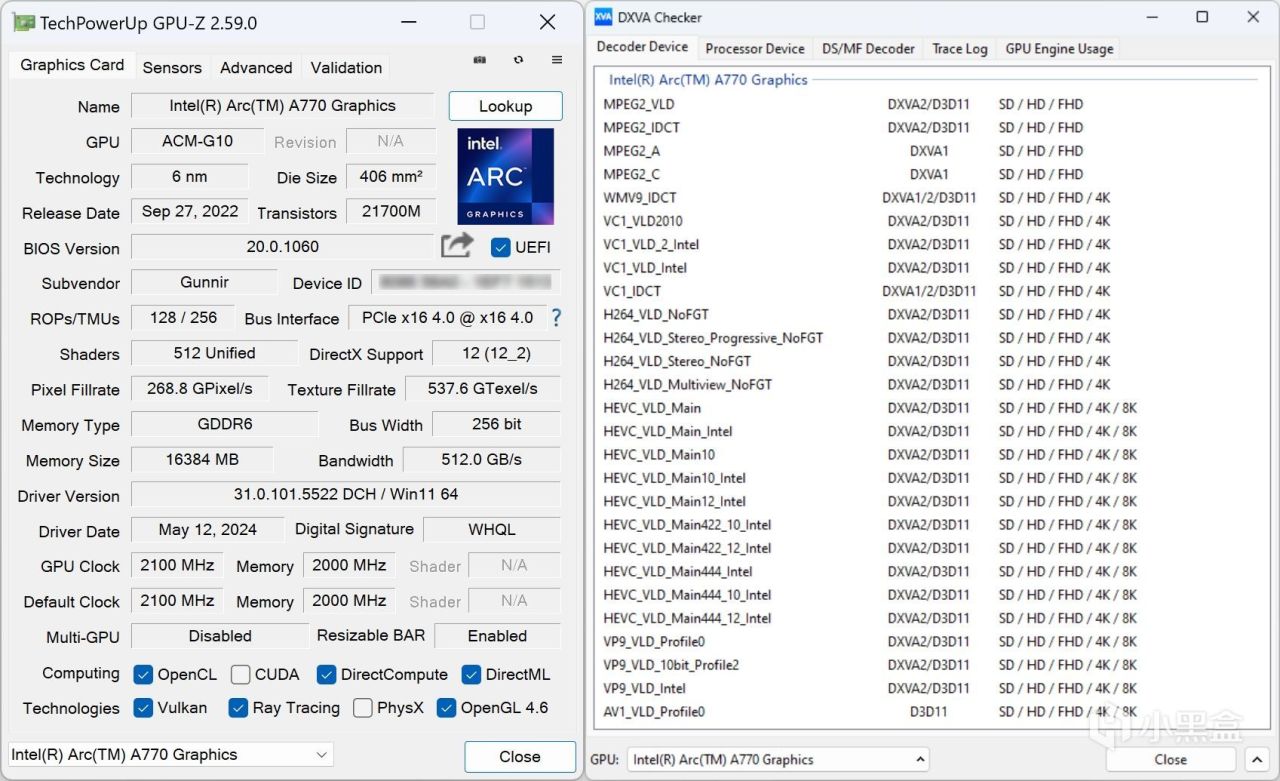Click the GPU-Z refresh icon

(x=518, y=60)
